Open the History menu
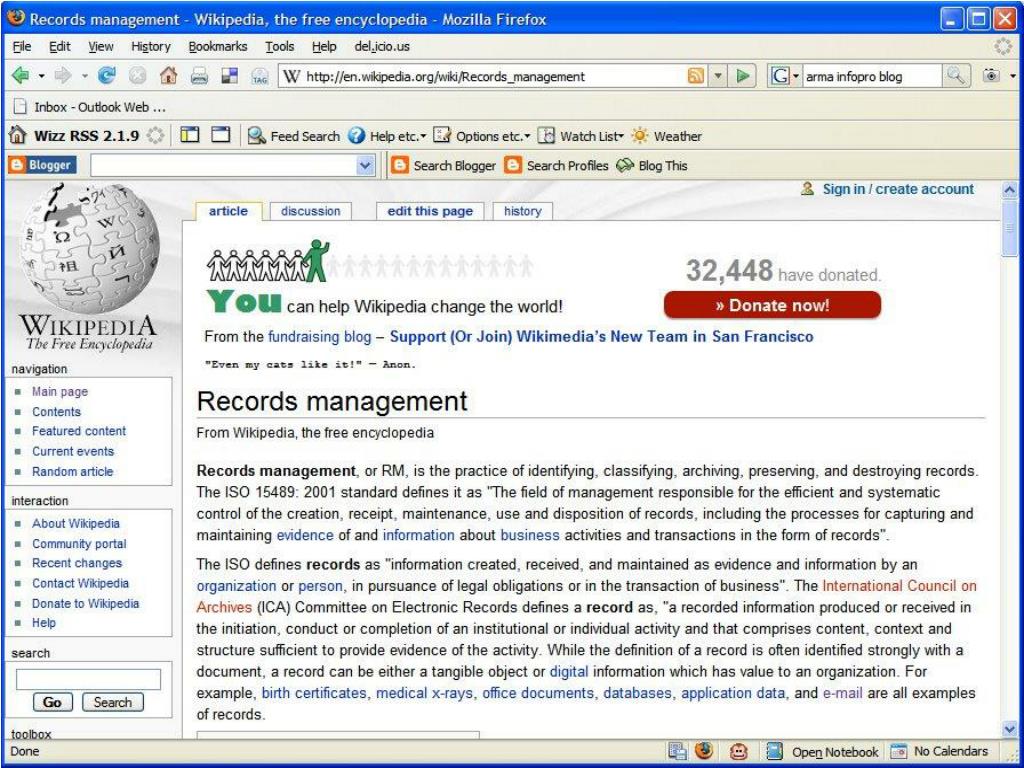The width and height of the screenshot is (1024, 768). tap(150, 46)
